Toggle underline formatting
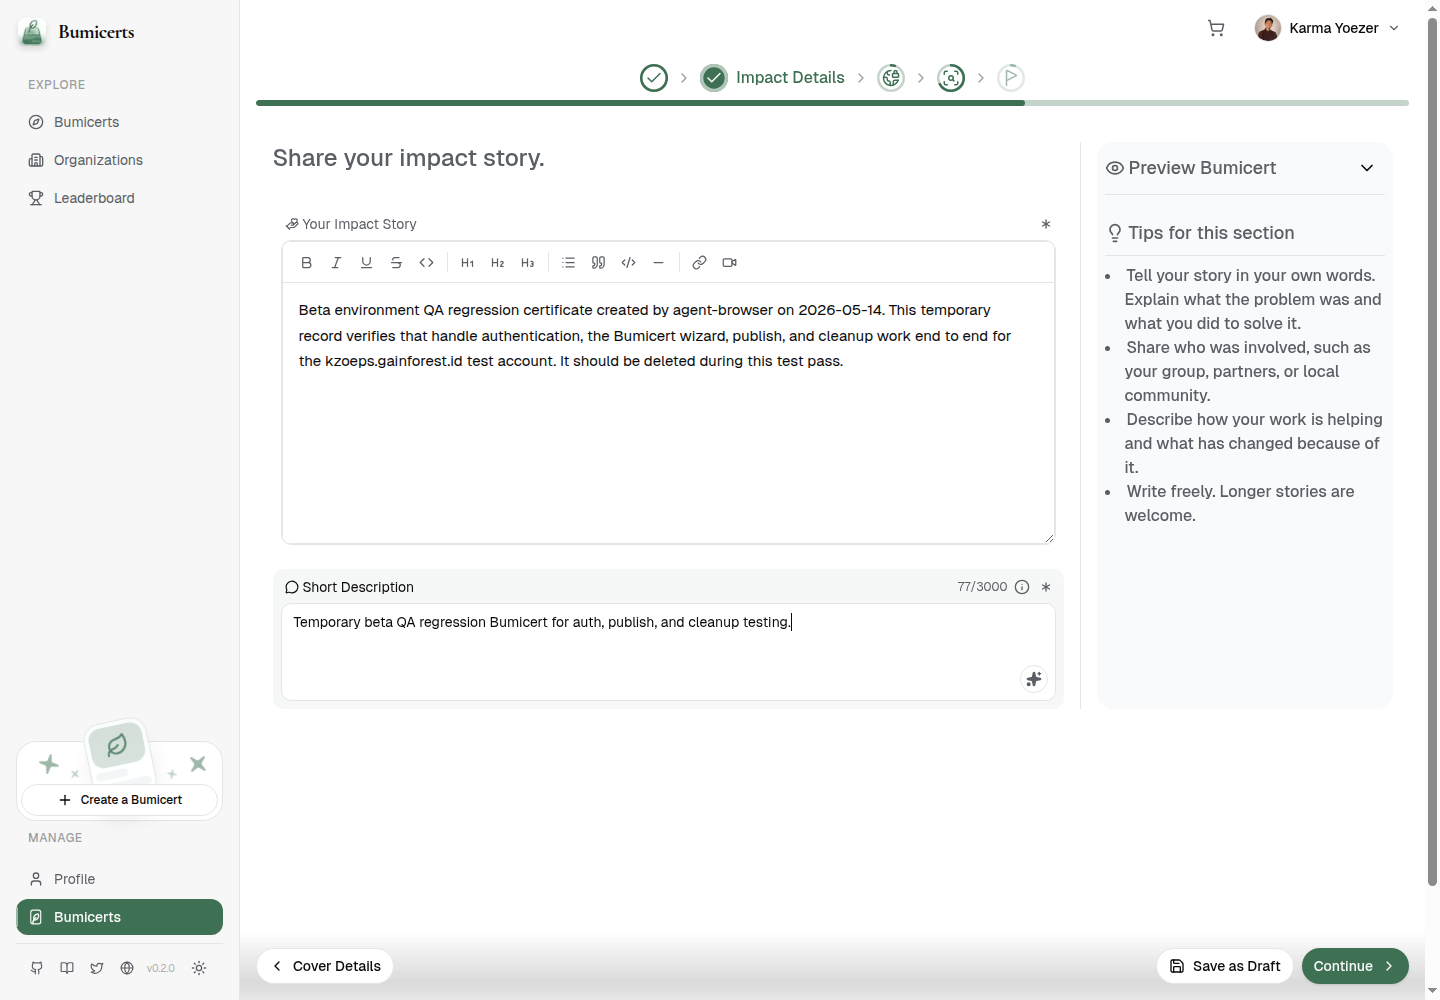 click(x=367, y=263)
